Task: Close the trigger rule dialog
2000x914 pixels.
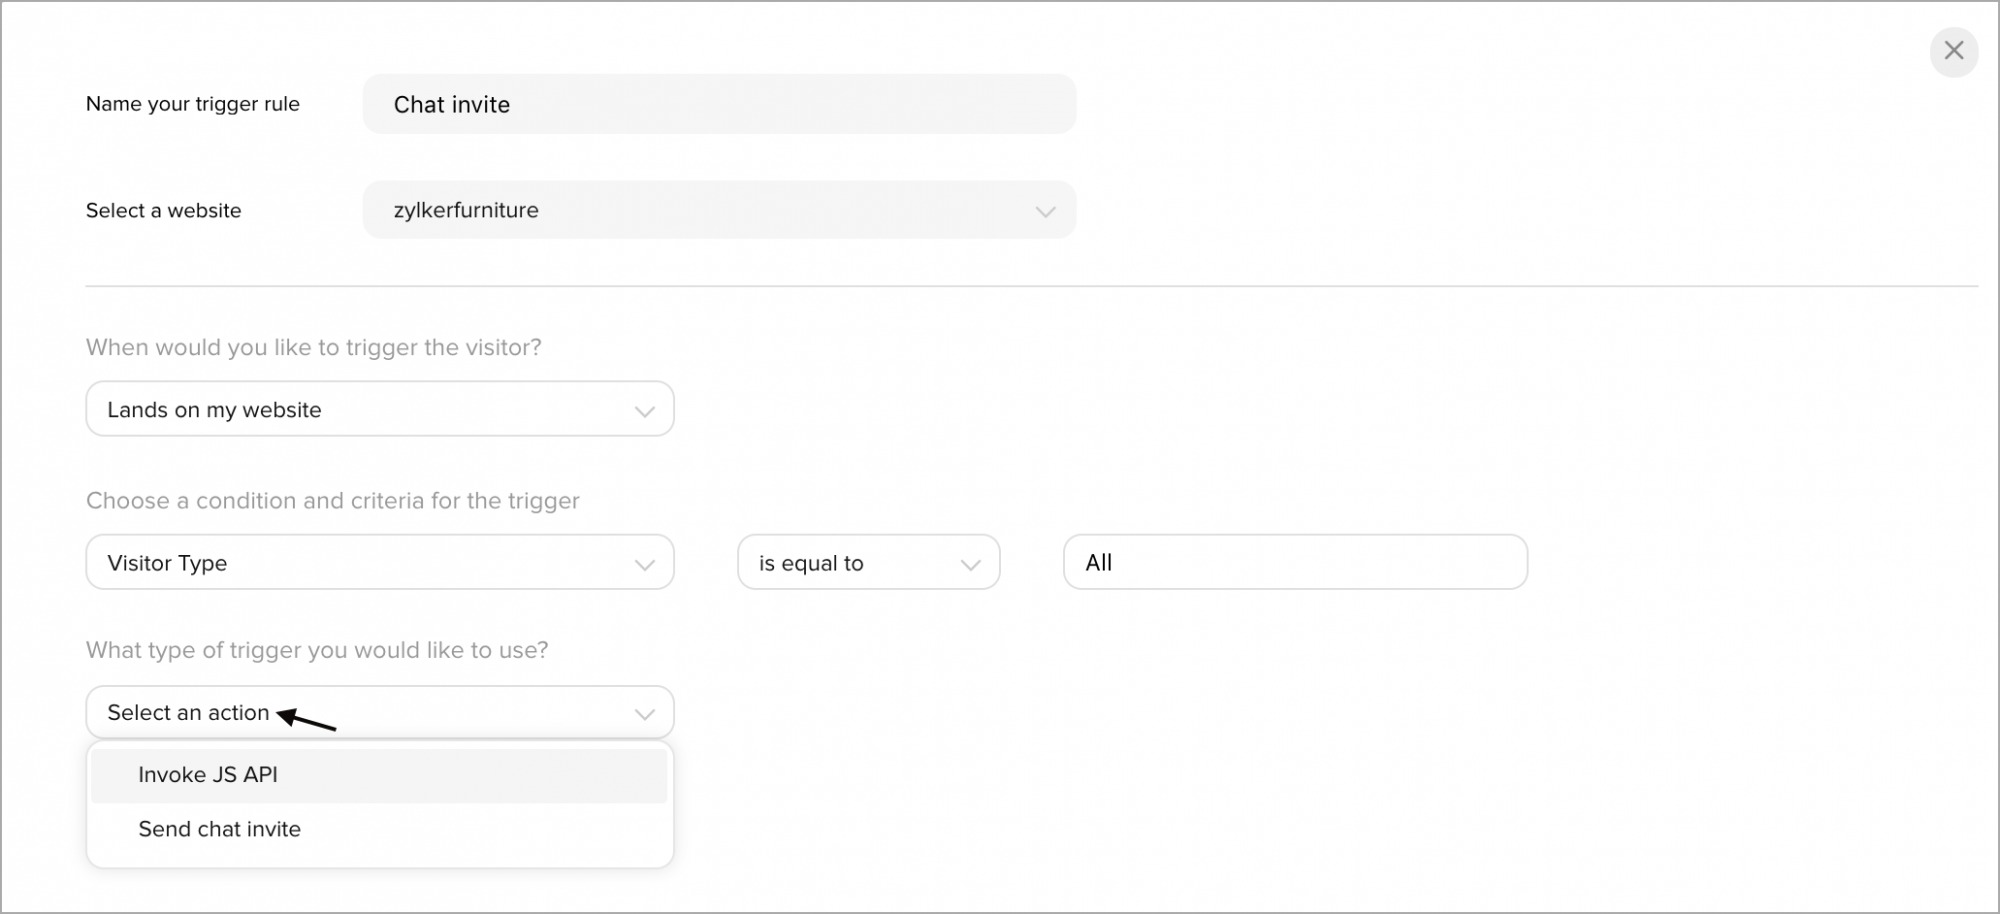Action: point(1953,51)
